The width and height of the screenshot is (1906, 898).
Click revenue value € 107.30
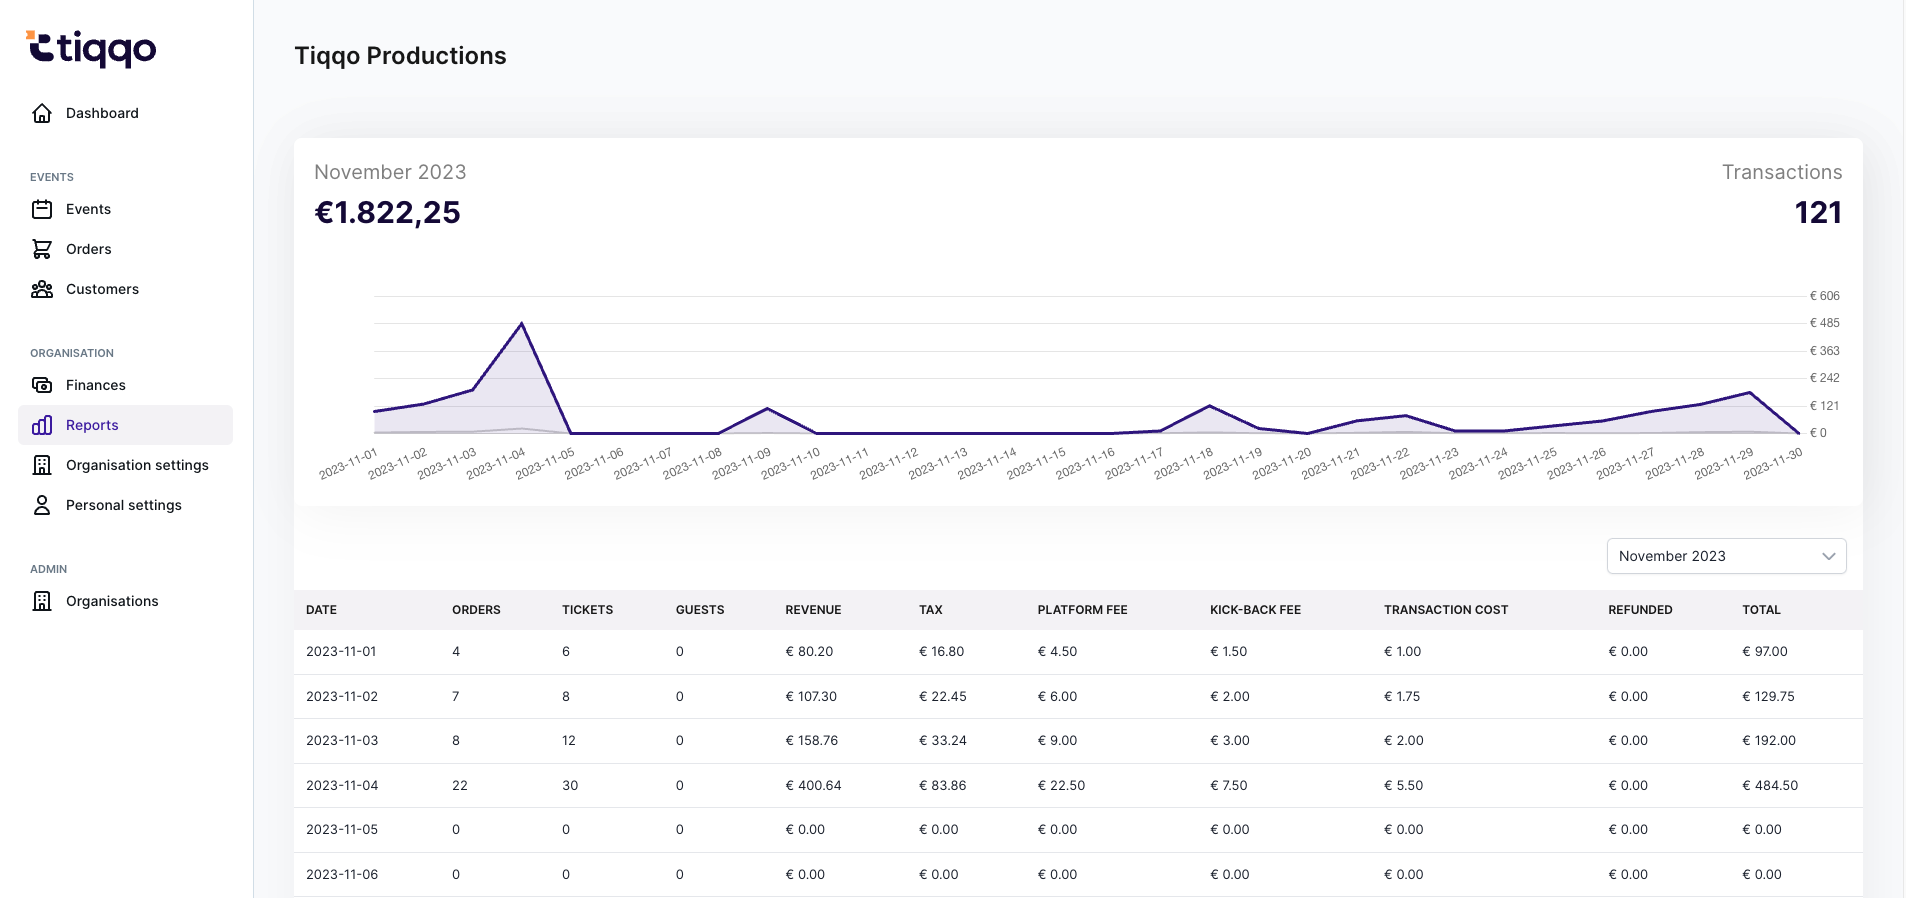(811, 696)
